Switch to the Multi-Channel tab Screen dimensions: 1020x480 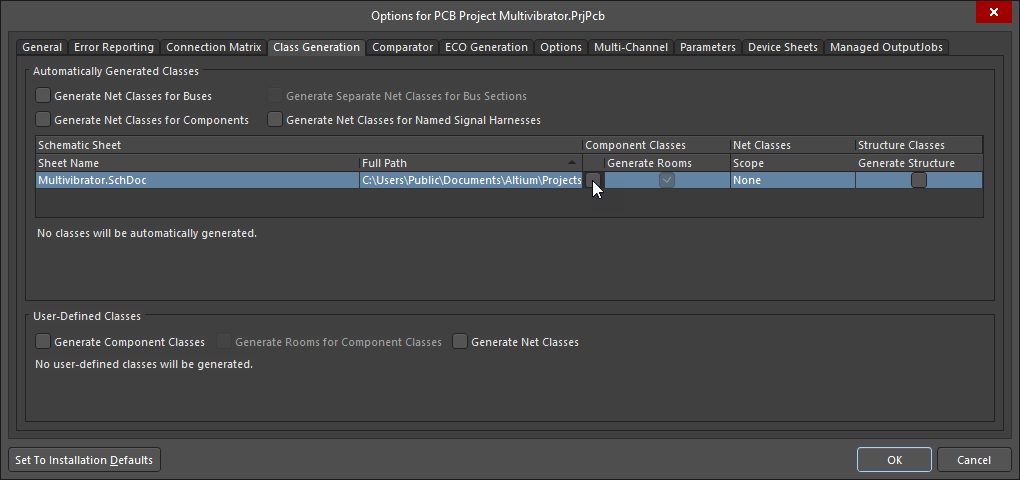(x=630, y=47)
